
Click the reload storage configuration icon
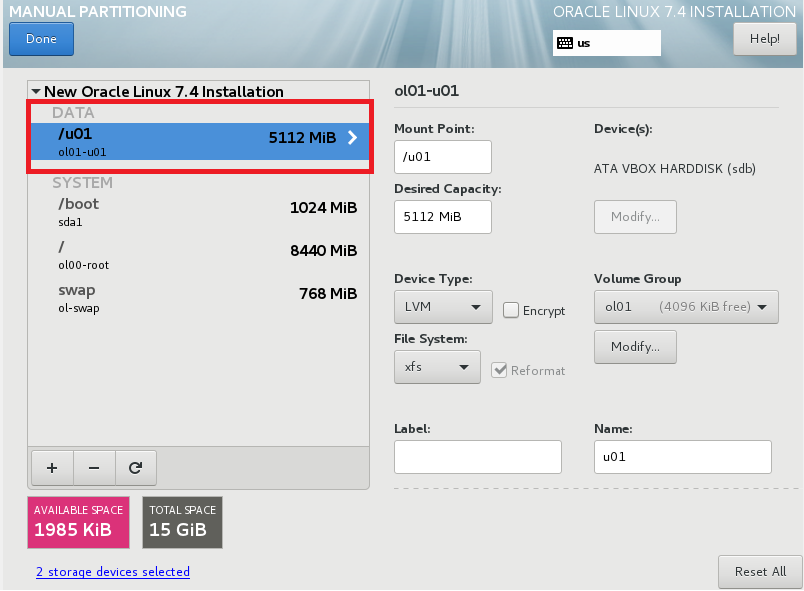[135, 466]
